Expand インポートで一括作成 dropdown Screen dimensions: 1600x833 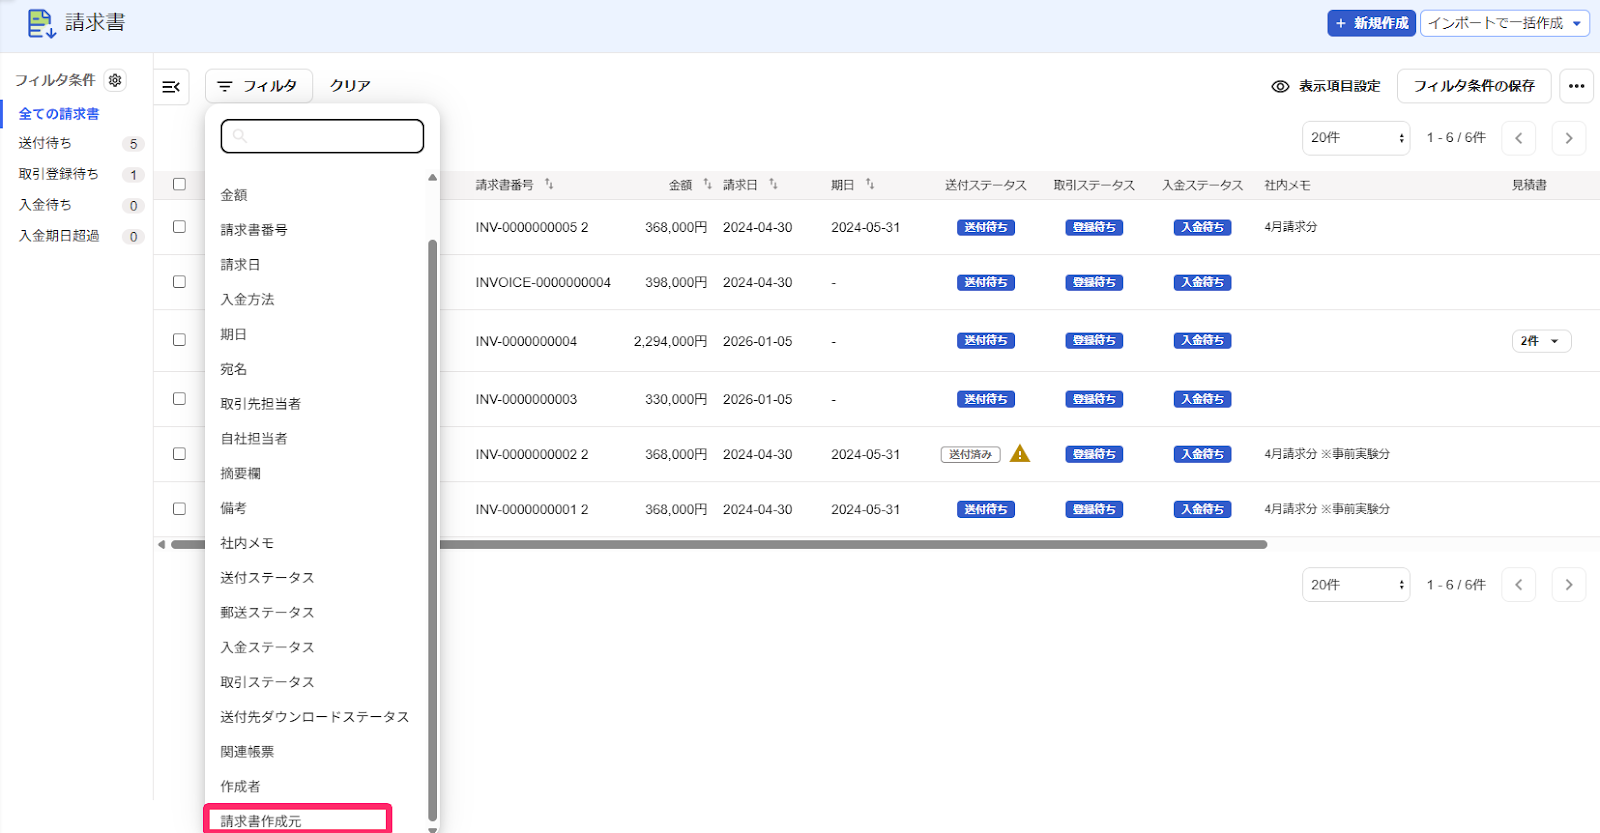1504,23
